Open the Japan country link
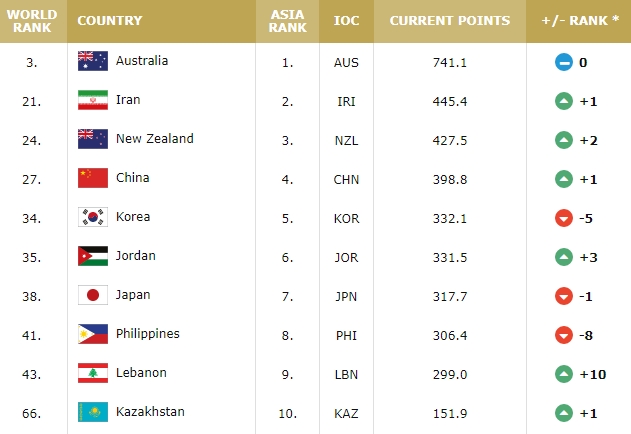Image resolution: width=631 pixels, height=434 pixels. coord(133,295)
